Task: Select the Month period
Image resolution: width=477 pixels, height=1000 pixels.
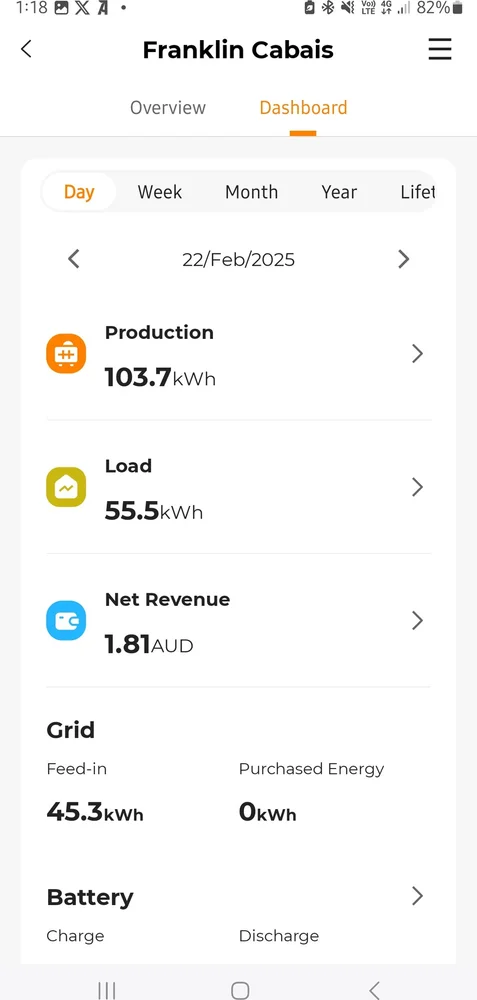Action: [251, 192]
